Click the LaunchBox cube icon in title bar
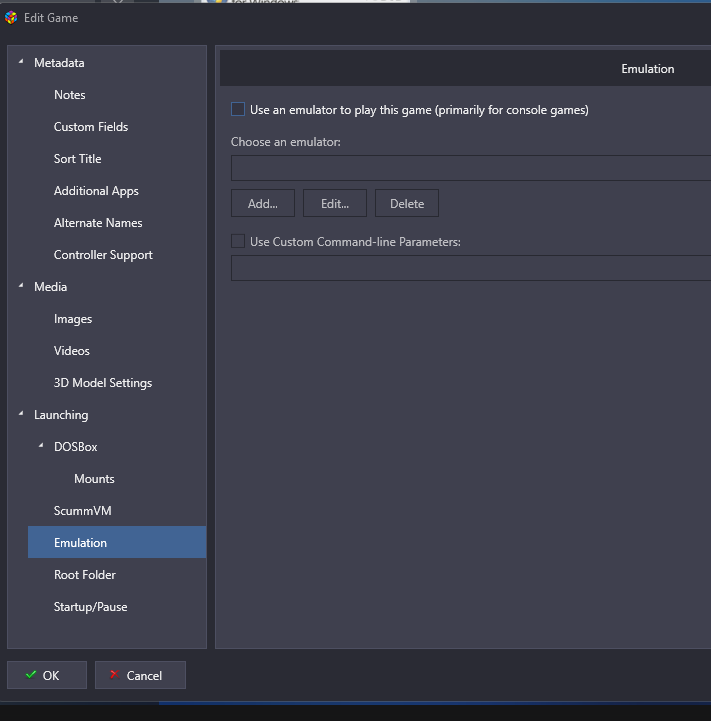Screen dimensions: 711x721 coord(11,18)
